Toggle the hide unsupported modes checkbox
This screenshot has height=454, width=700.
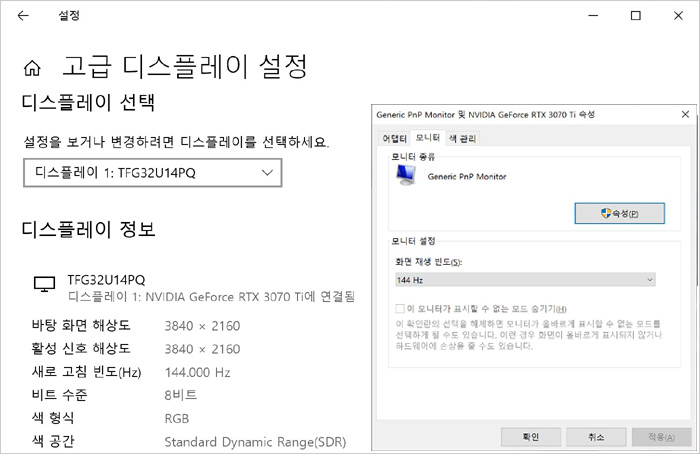click(400, 308)
